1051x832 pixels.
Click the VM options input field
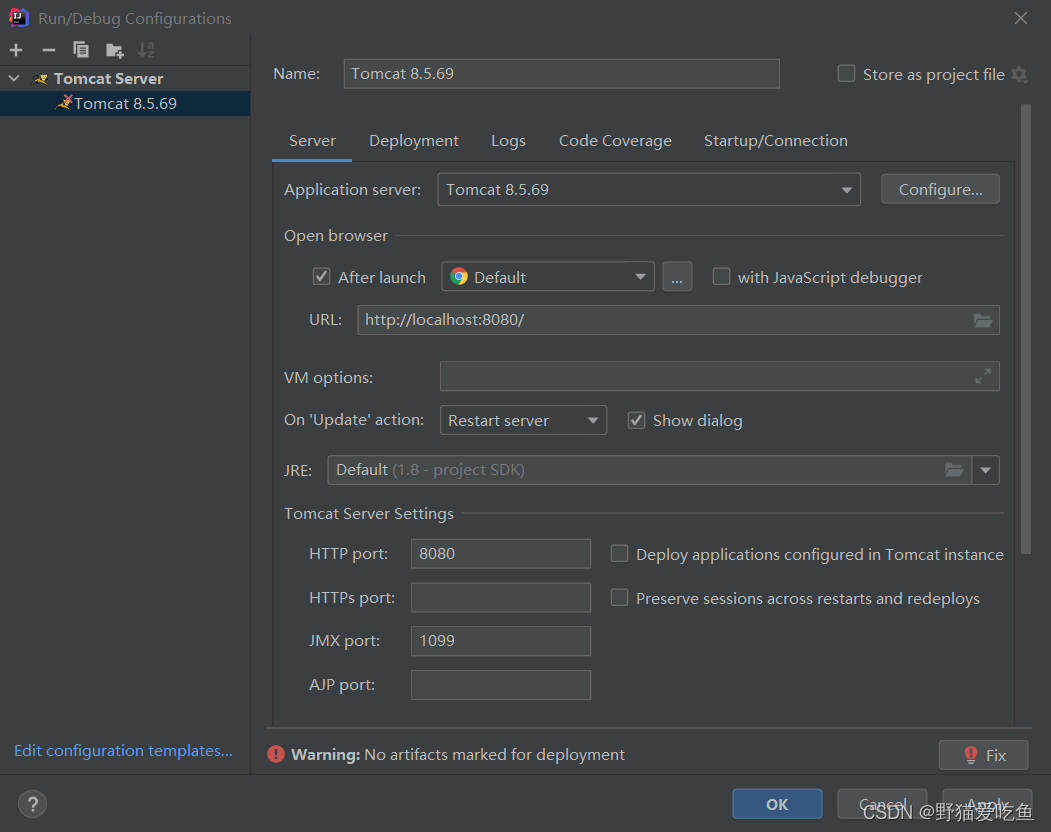pyautogui.click(x=719, y=376)
